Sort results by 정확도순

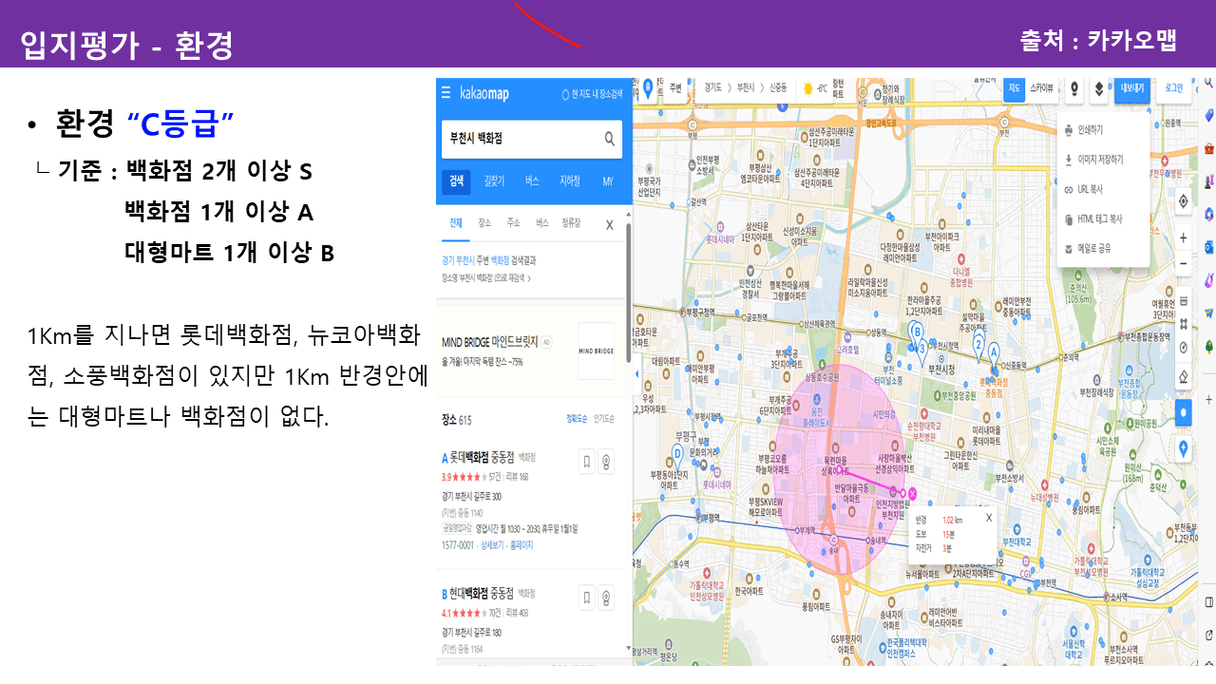pyautogui.click(x=577, y=419)
